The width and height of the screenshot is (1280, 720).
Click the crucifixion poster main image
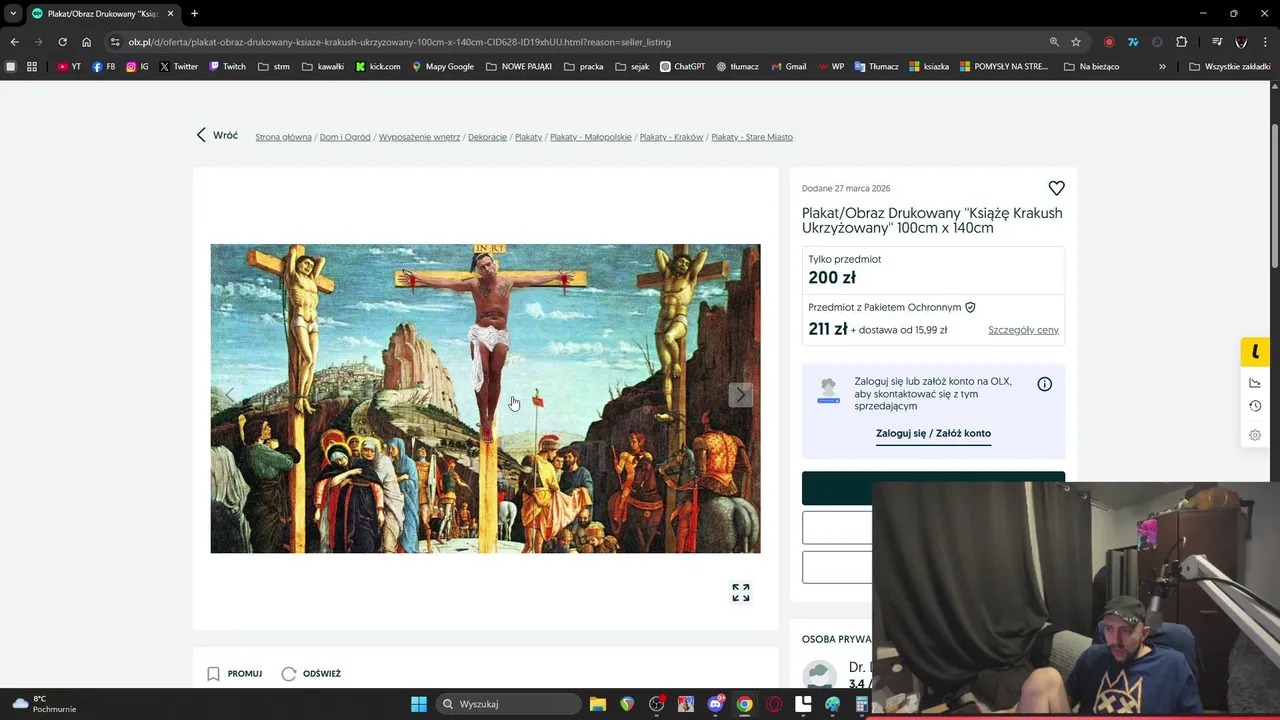485,398
